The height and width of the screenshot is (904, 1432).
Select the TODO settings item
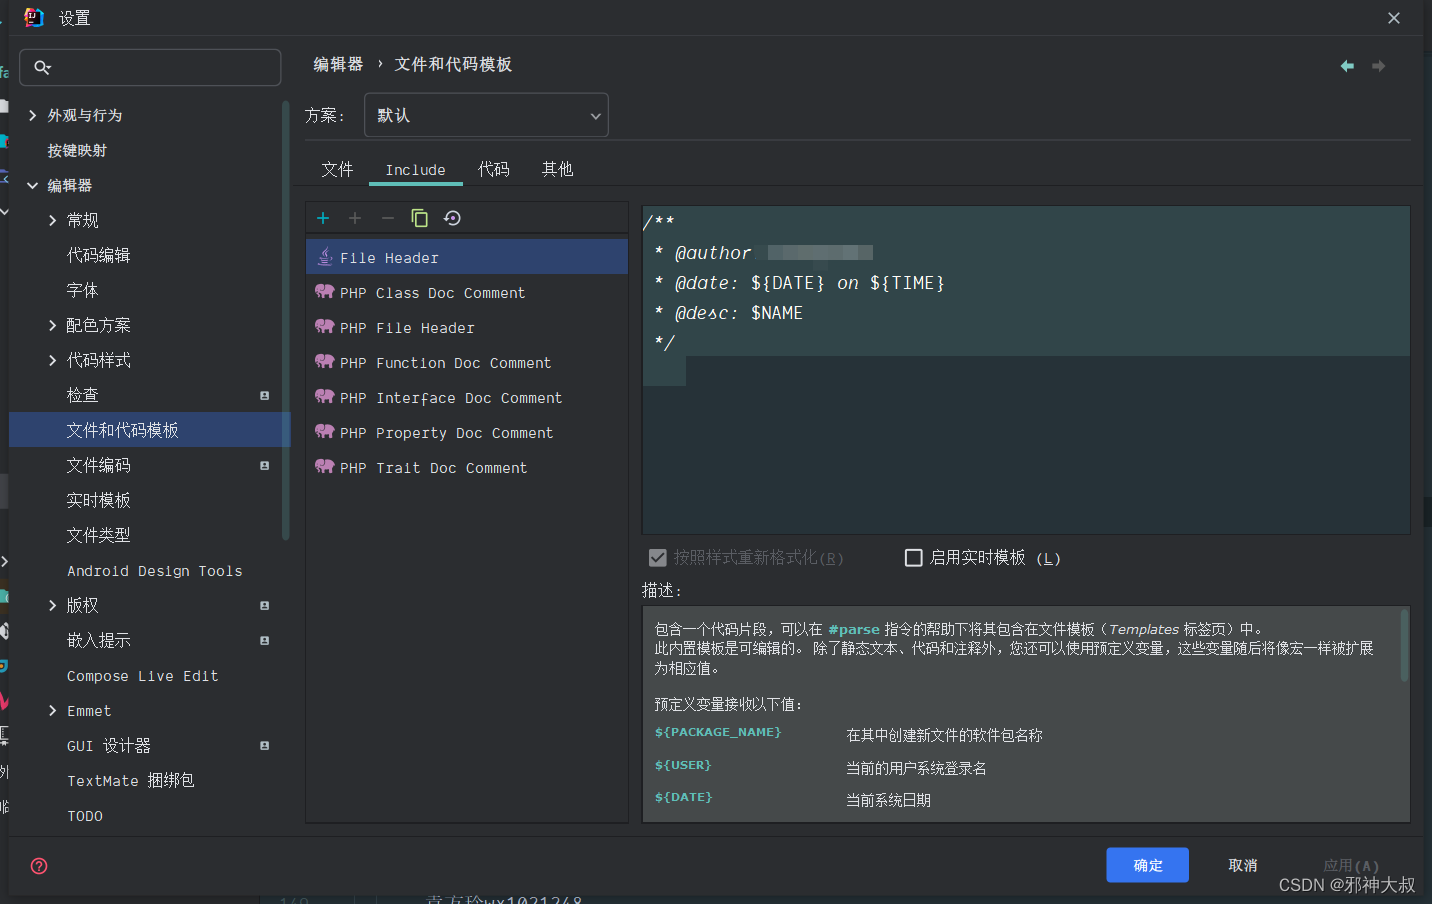coord(85,816)
